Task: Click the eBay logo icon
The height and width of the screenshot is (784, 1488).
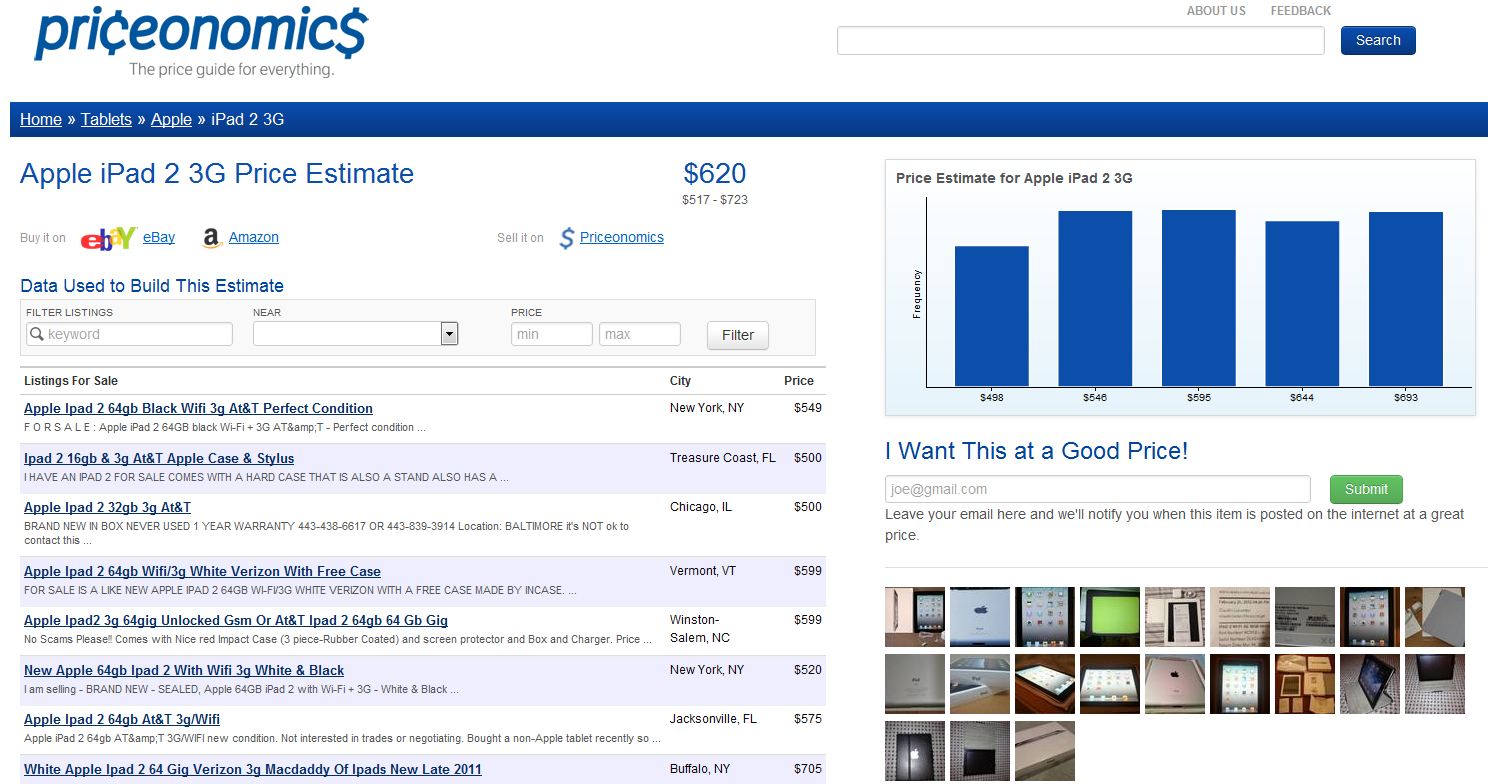Action: pos(108,238)
